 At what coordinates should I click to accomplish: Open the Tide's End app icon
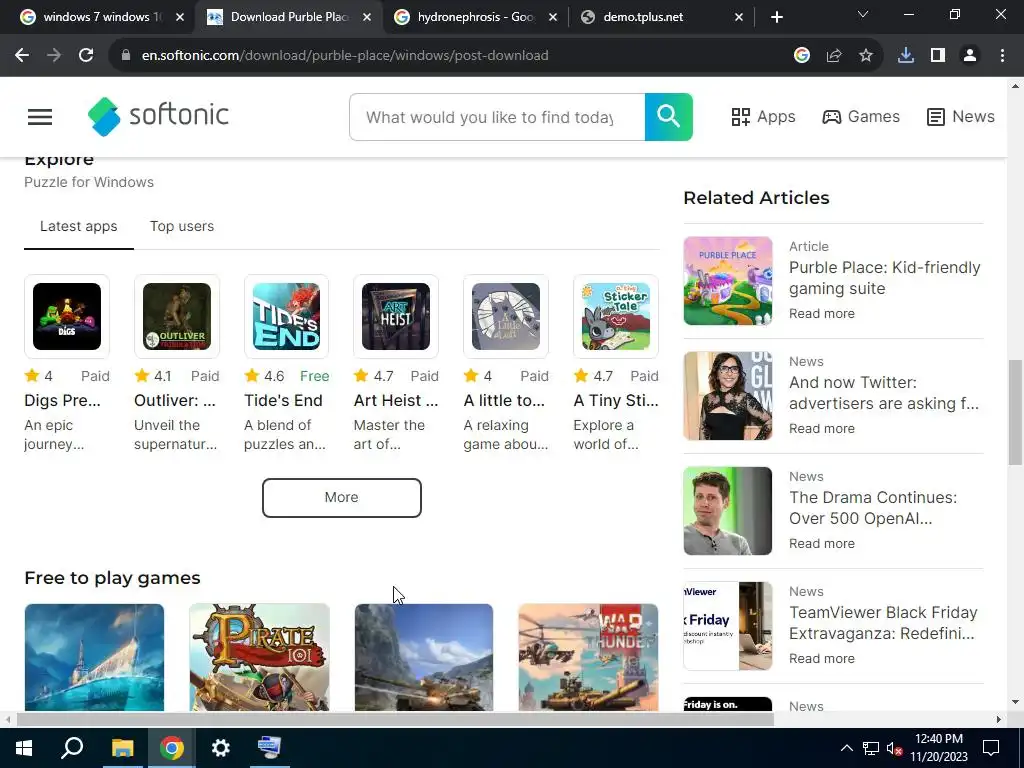point(286,316)
